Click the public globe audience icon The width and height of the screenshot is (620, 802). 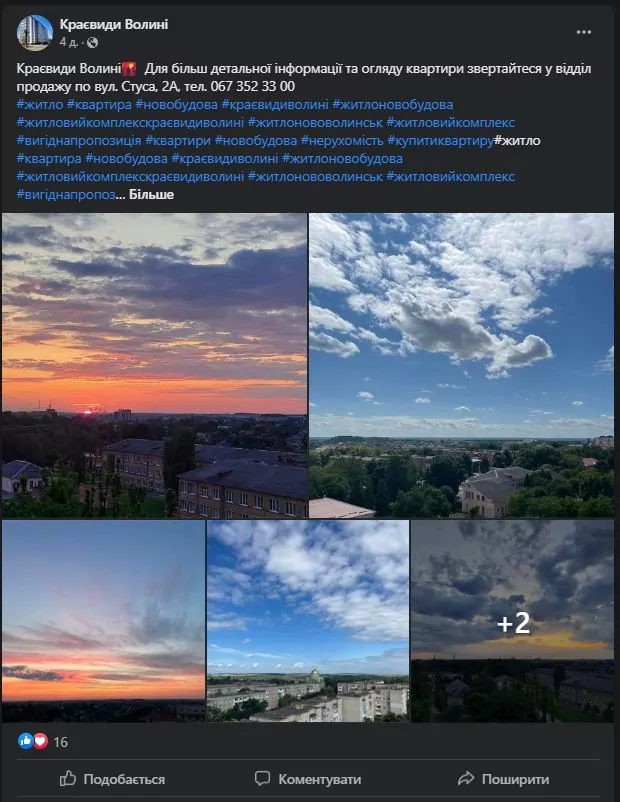(x=92, y=43)
